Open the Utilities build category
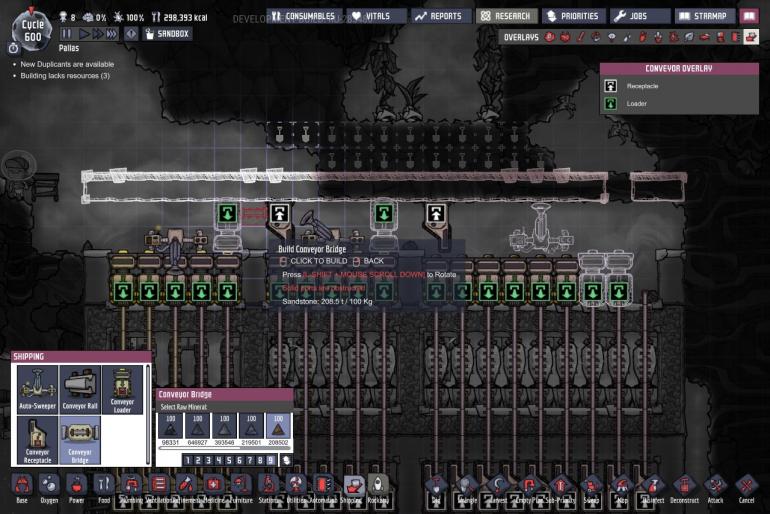The image size is (770, 514). click(296, 488)
